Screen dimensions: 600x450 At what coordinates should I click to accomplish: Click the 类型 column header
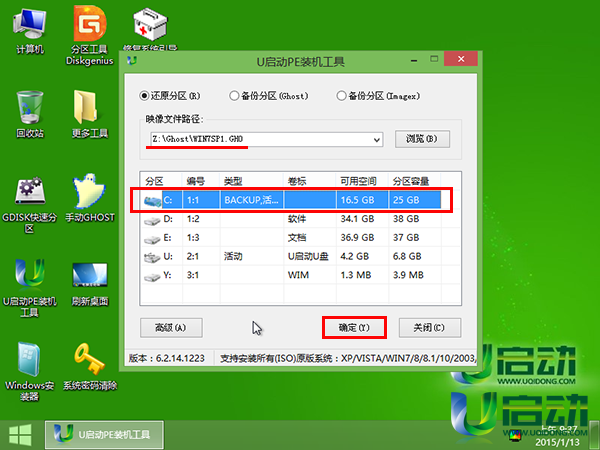click(251, 181)
